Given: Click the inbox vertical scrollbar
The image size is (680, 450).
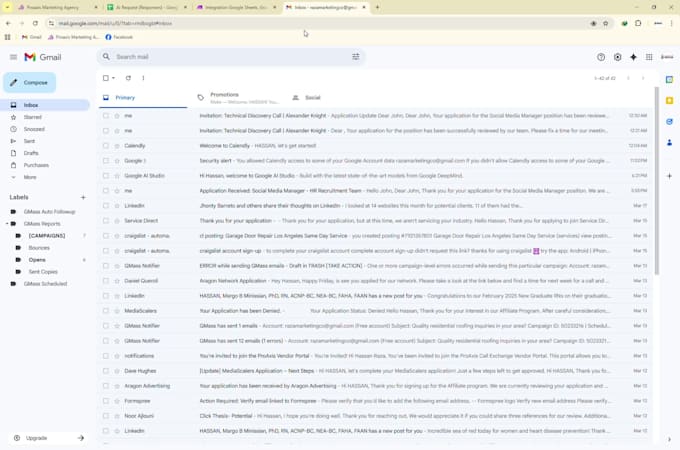Looking at the screenshot, I should coord(657,181).
